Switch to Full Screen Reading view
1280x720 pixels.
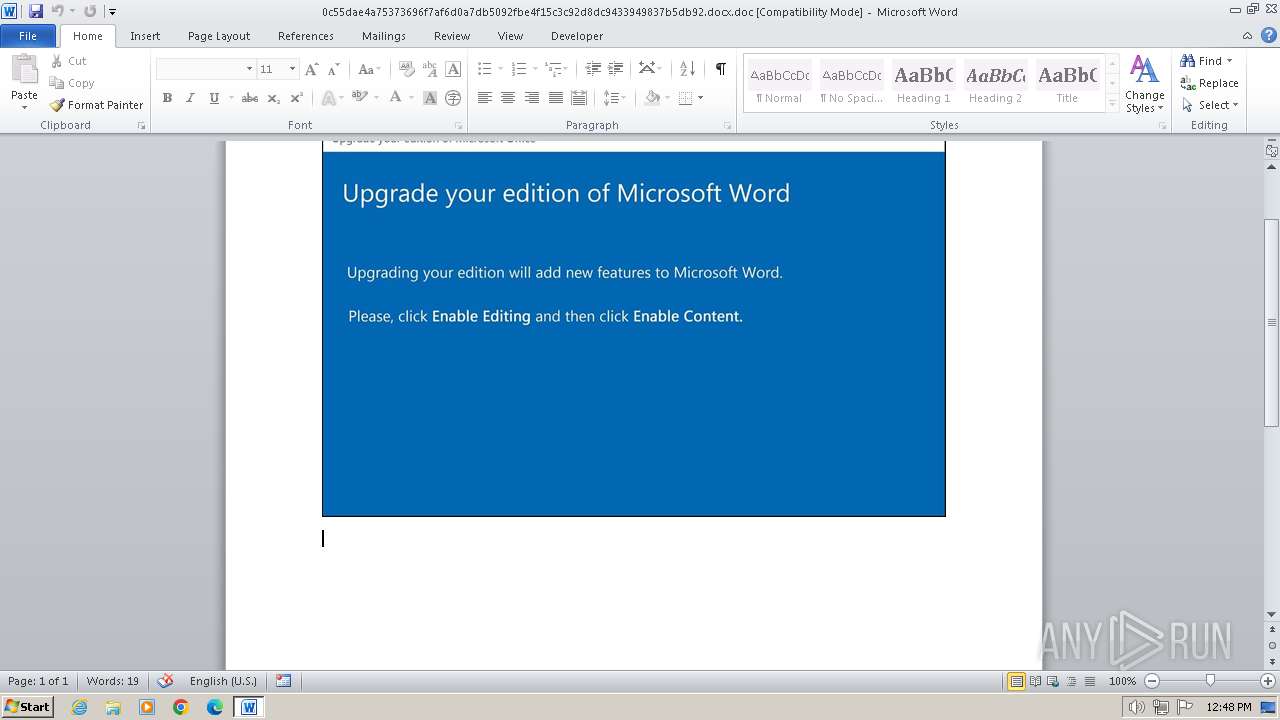point(1035,681)
